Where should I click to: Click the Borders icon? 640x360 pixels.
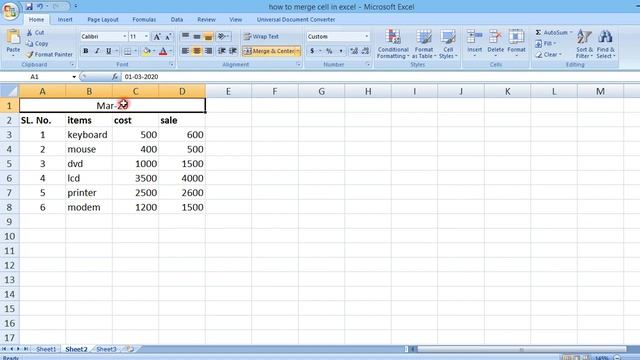pyautogui.click(x=128, y=51)
